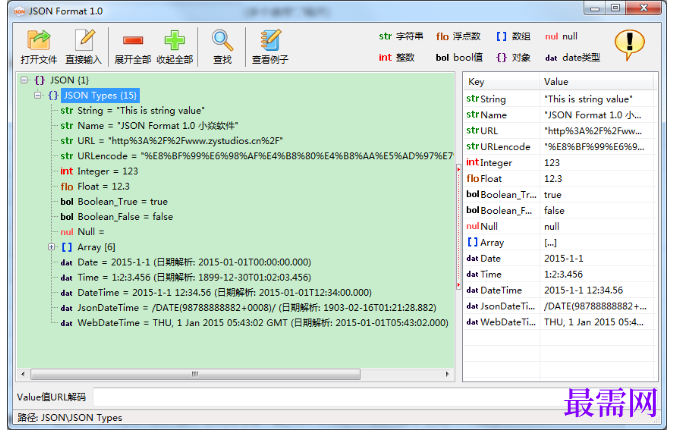Screen dimensions: 676x434
Task: Click the table value 1:2:3.456
Action: coord(563,275)
